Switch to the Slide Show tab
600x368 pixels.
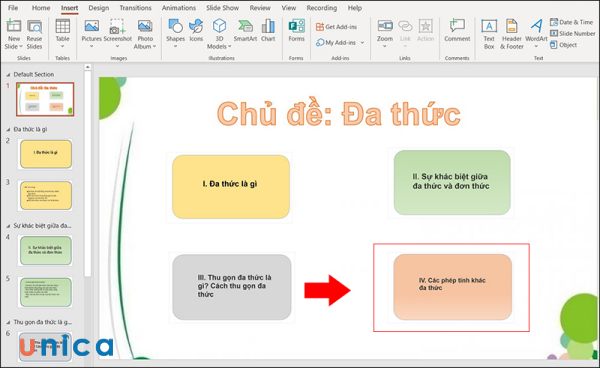pos(222,8)
